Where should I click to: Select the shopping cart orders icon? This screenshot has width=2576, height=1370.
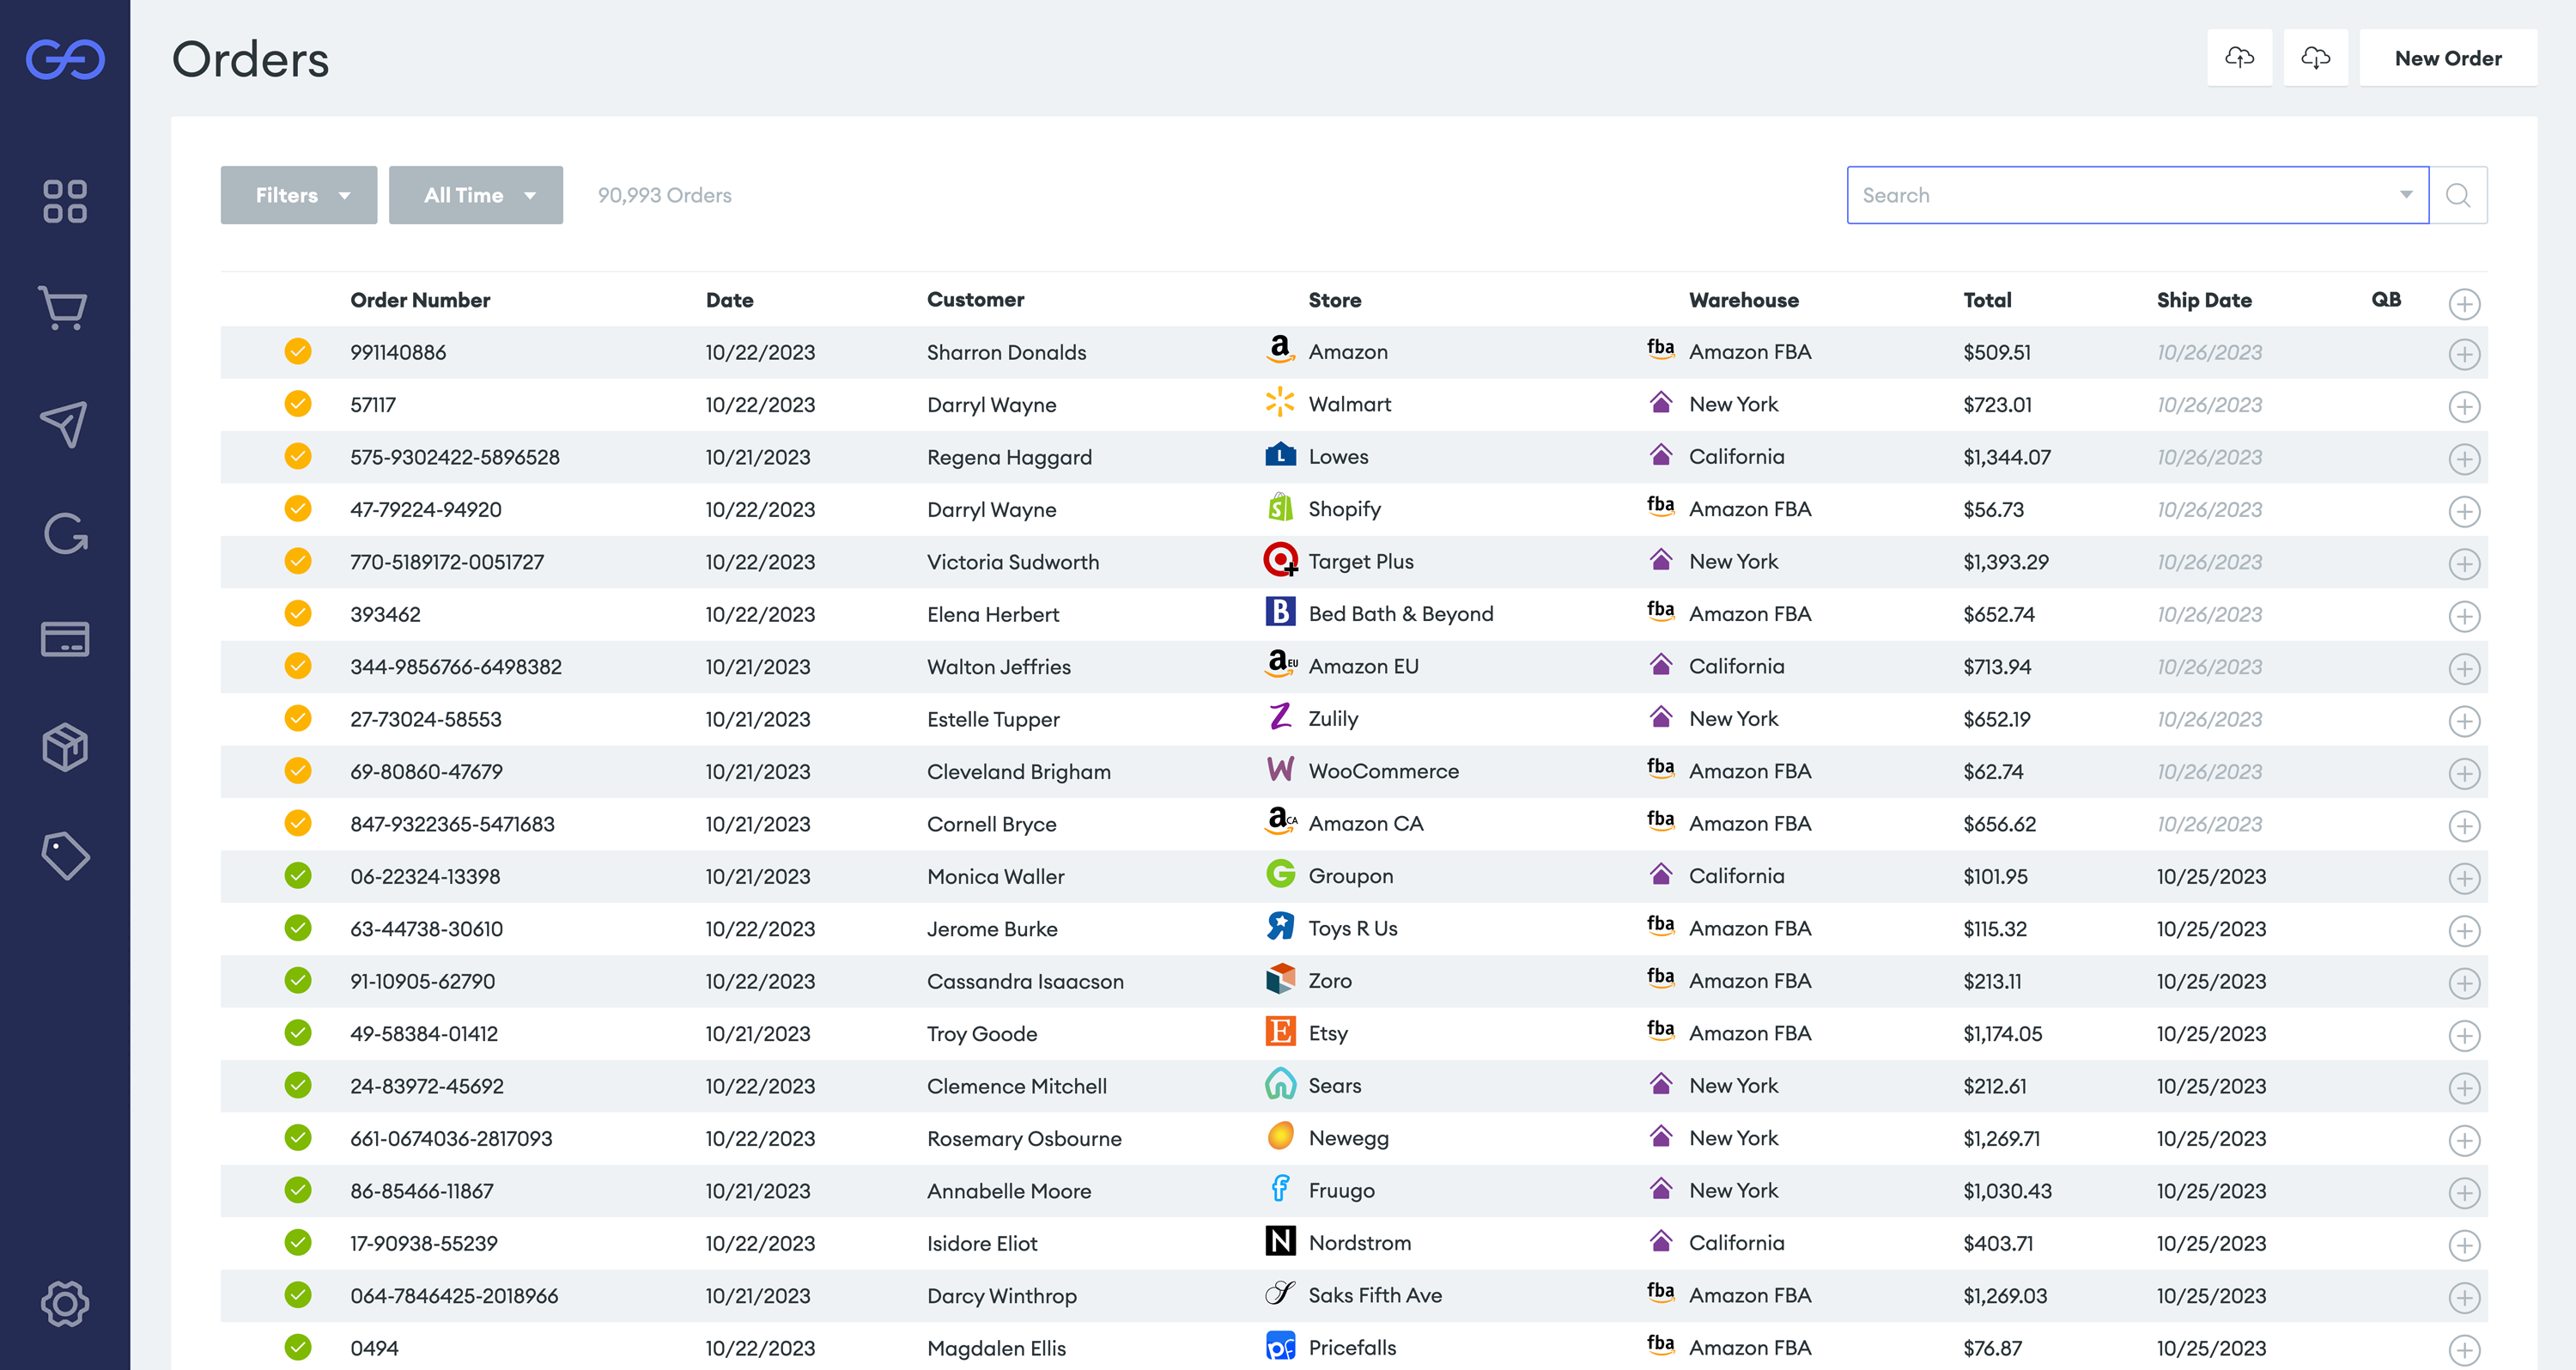point(64,310)
